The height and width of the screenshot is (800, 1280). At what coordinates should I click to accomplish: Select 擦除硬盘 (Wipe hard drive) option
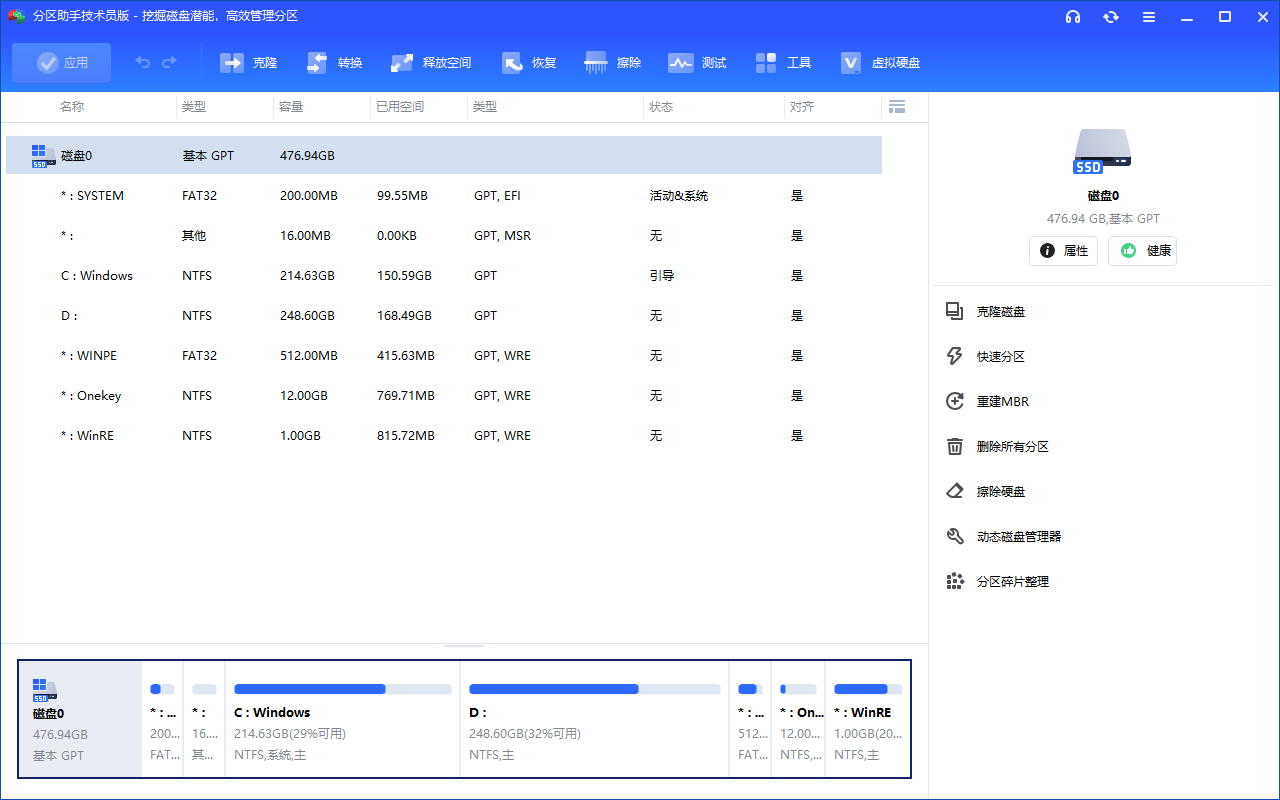coord(986,492)
